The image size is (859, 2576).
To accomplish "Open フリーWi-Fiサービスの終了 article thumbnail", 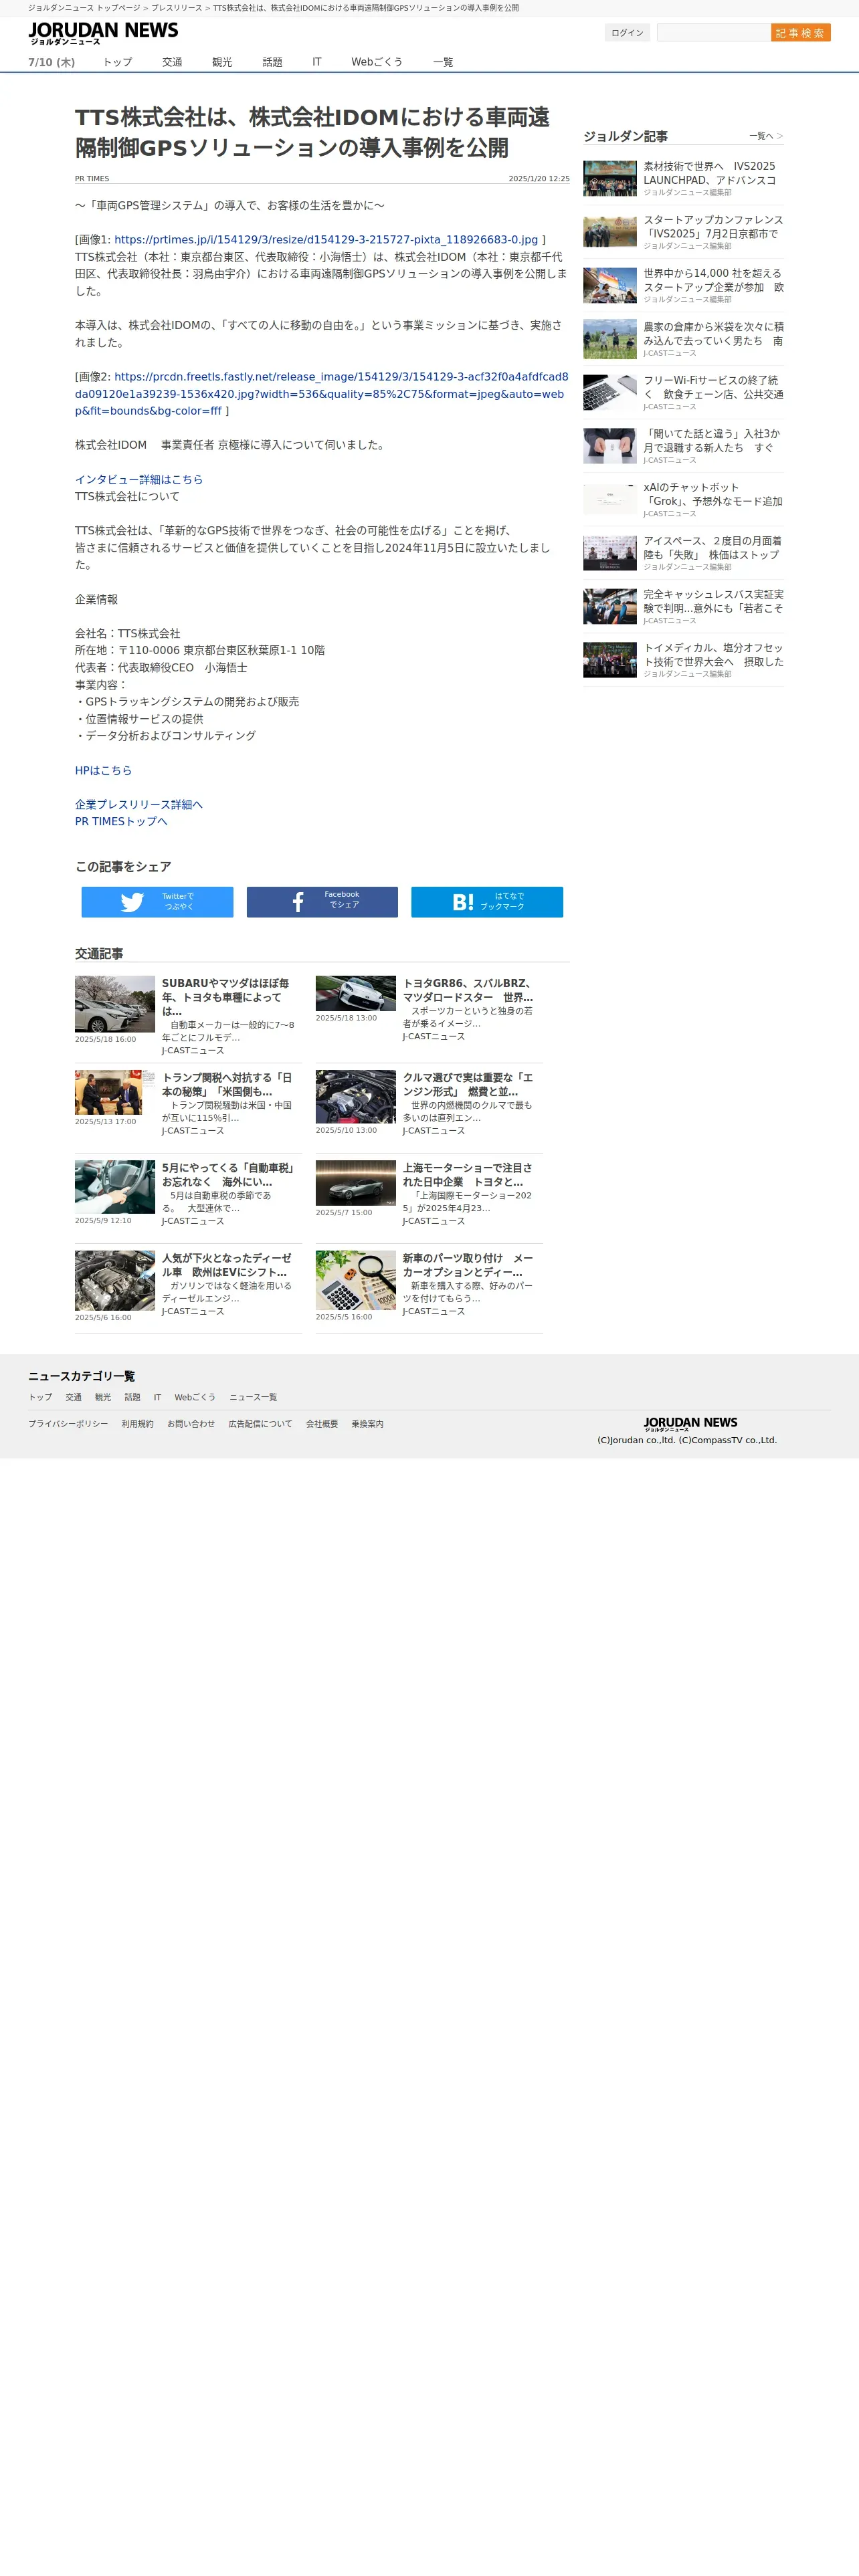I will point(610,392).
